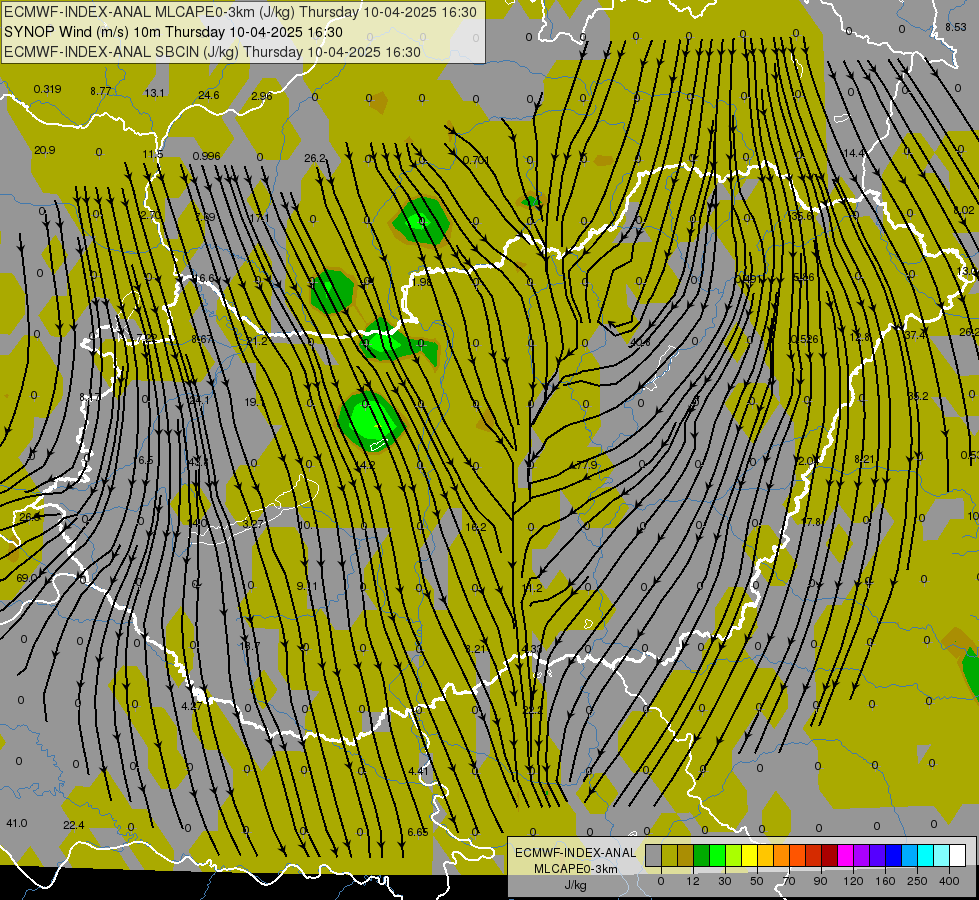Screen dimensions: 979x900
Task: Click the '0.701' value on the map
Action: point(476,160)
